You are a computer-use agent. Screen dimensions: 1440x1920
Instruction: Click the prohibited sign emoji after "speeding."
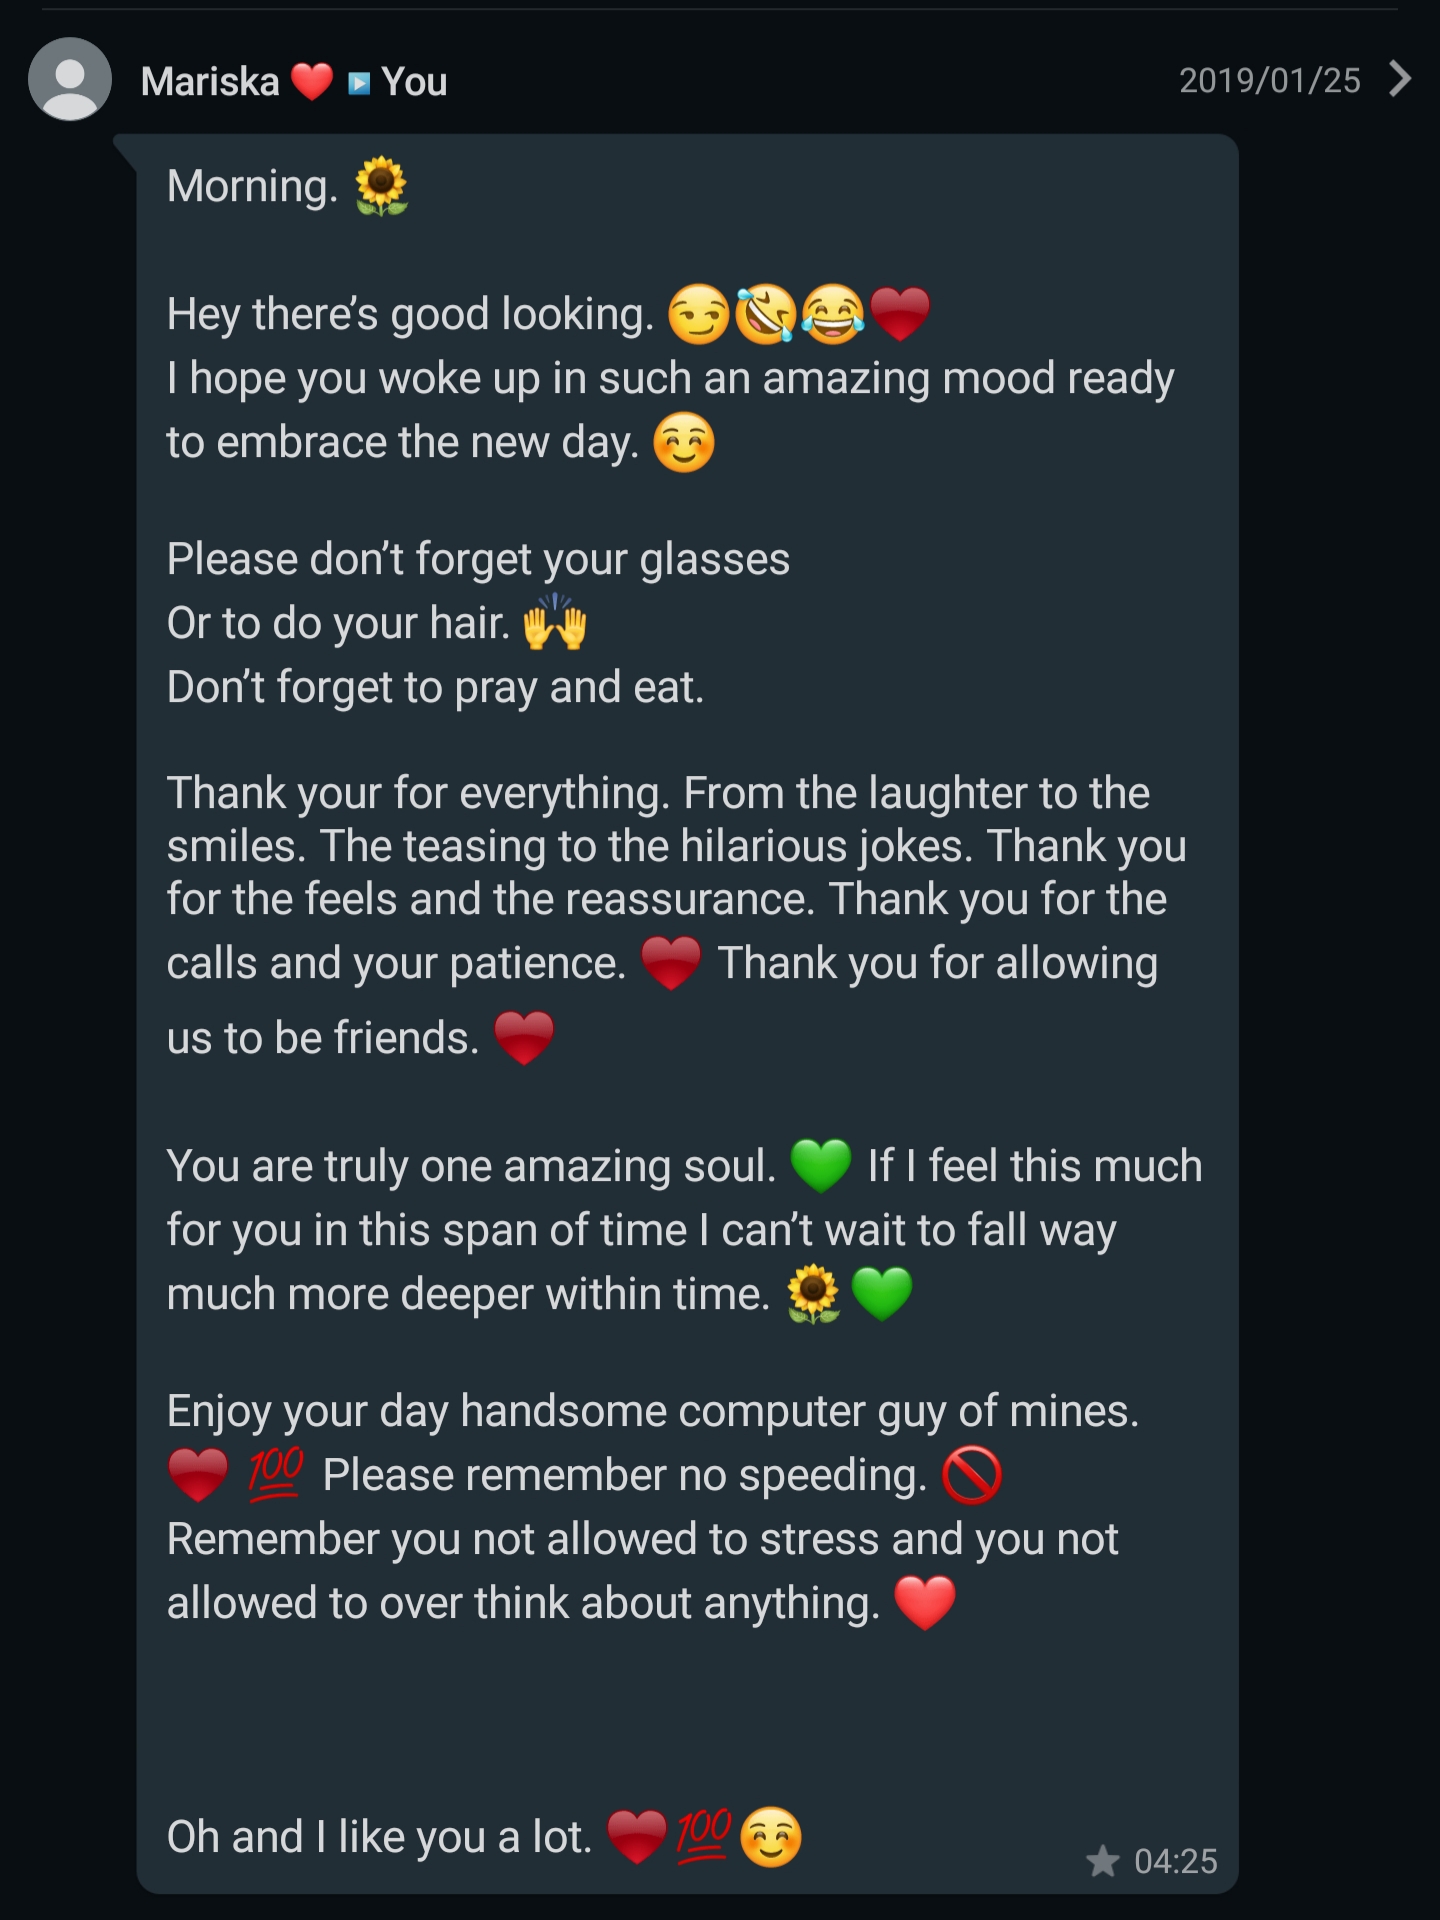972,1475
